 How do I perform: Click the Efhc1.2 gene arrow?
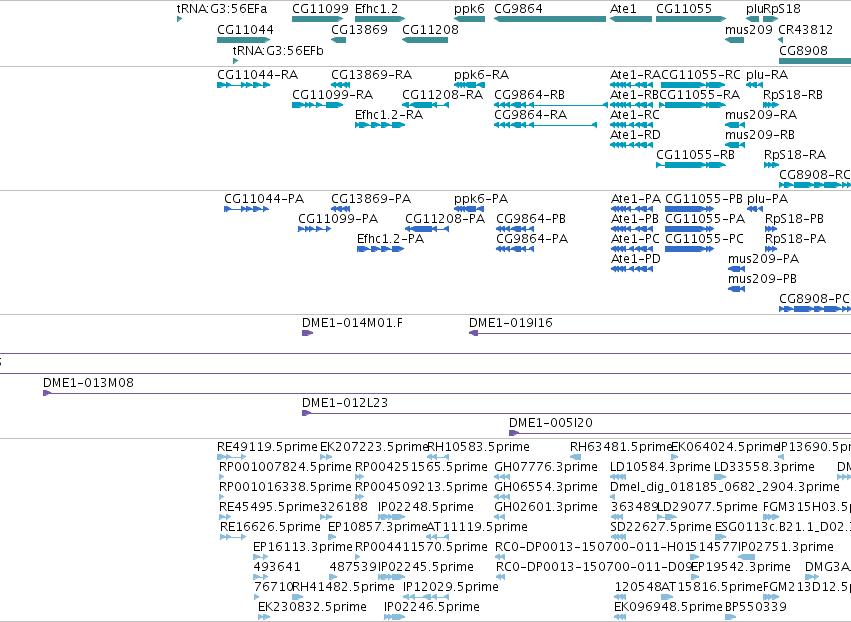pyautogui.click(x=380, y=19)
